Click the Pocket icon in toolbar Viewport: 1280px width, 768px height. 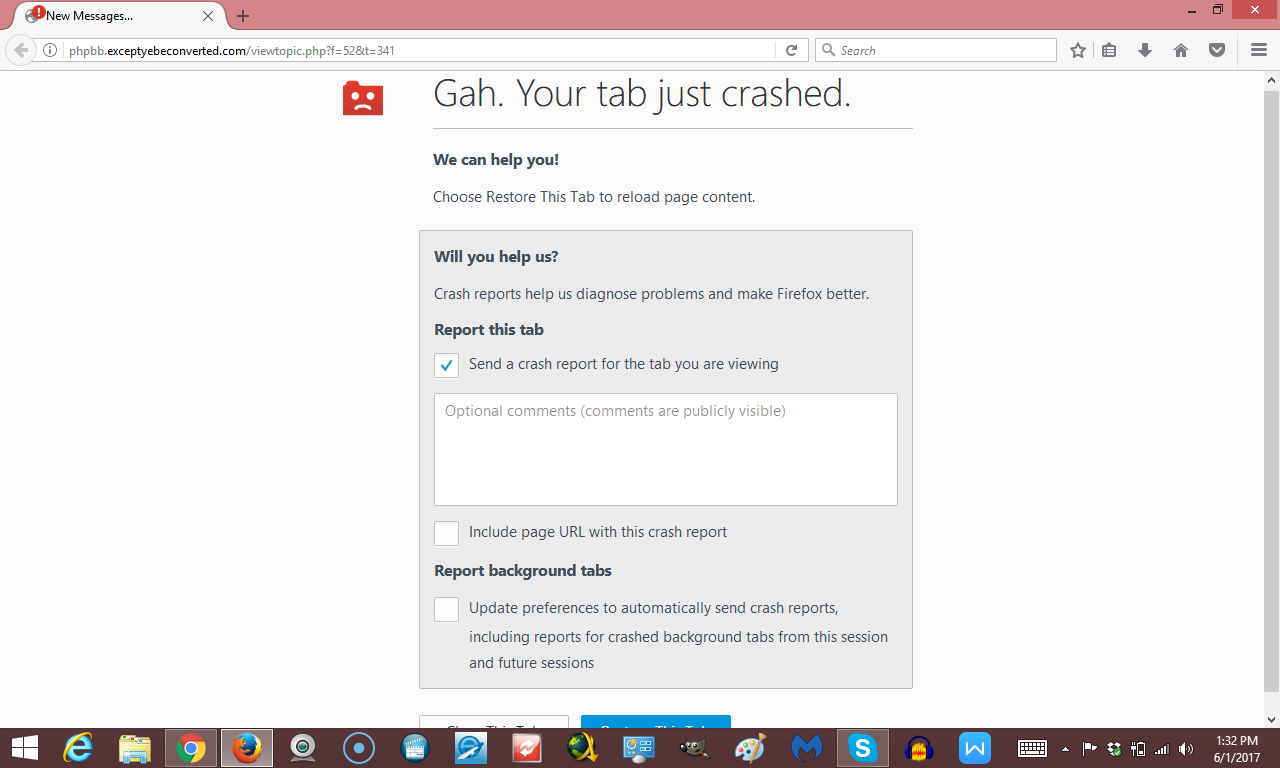point(1217,50)
